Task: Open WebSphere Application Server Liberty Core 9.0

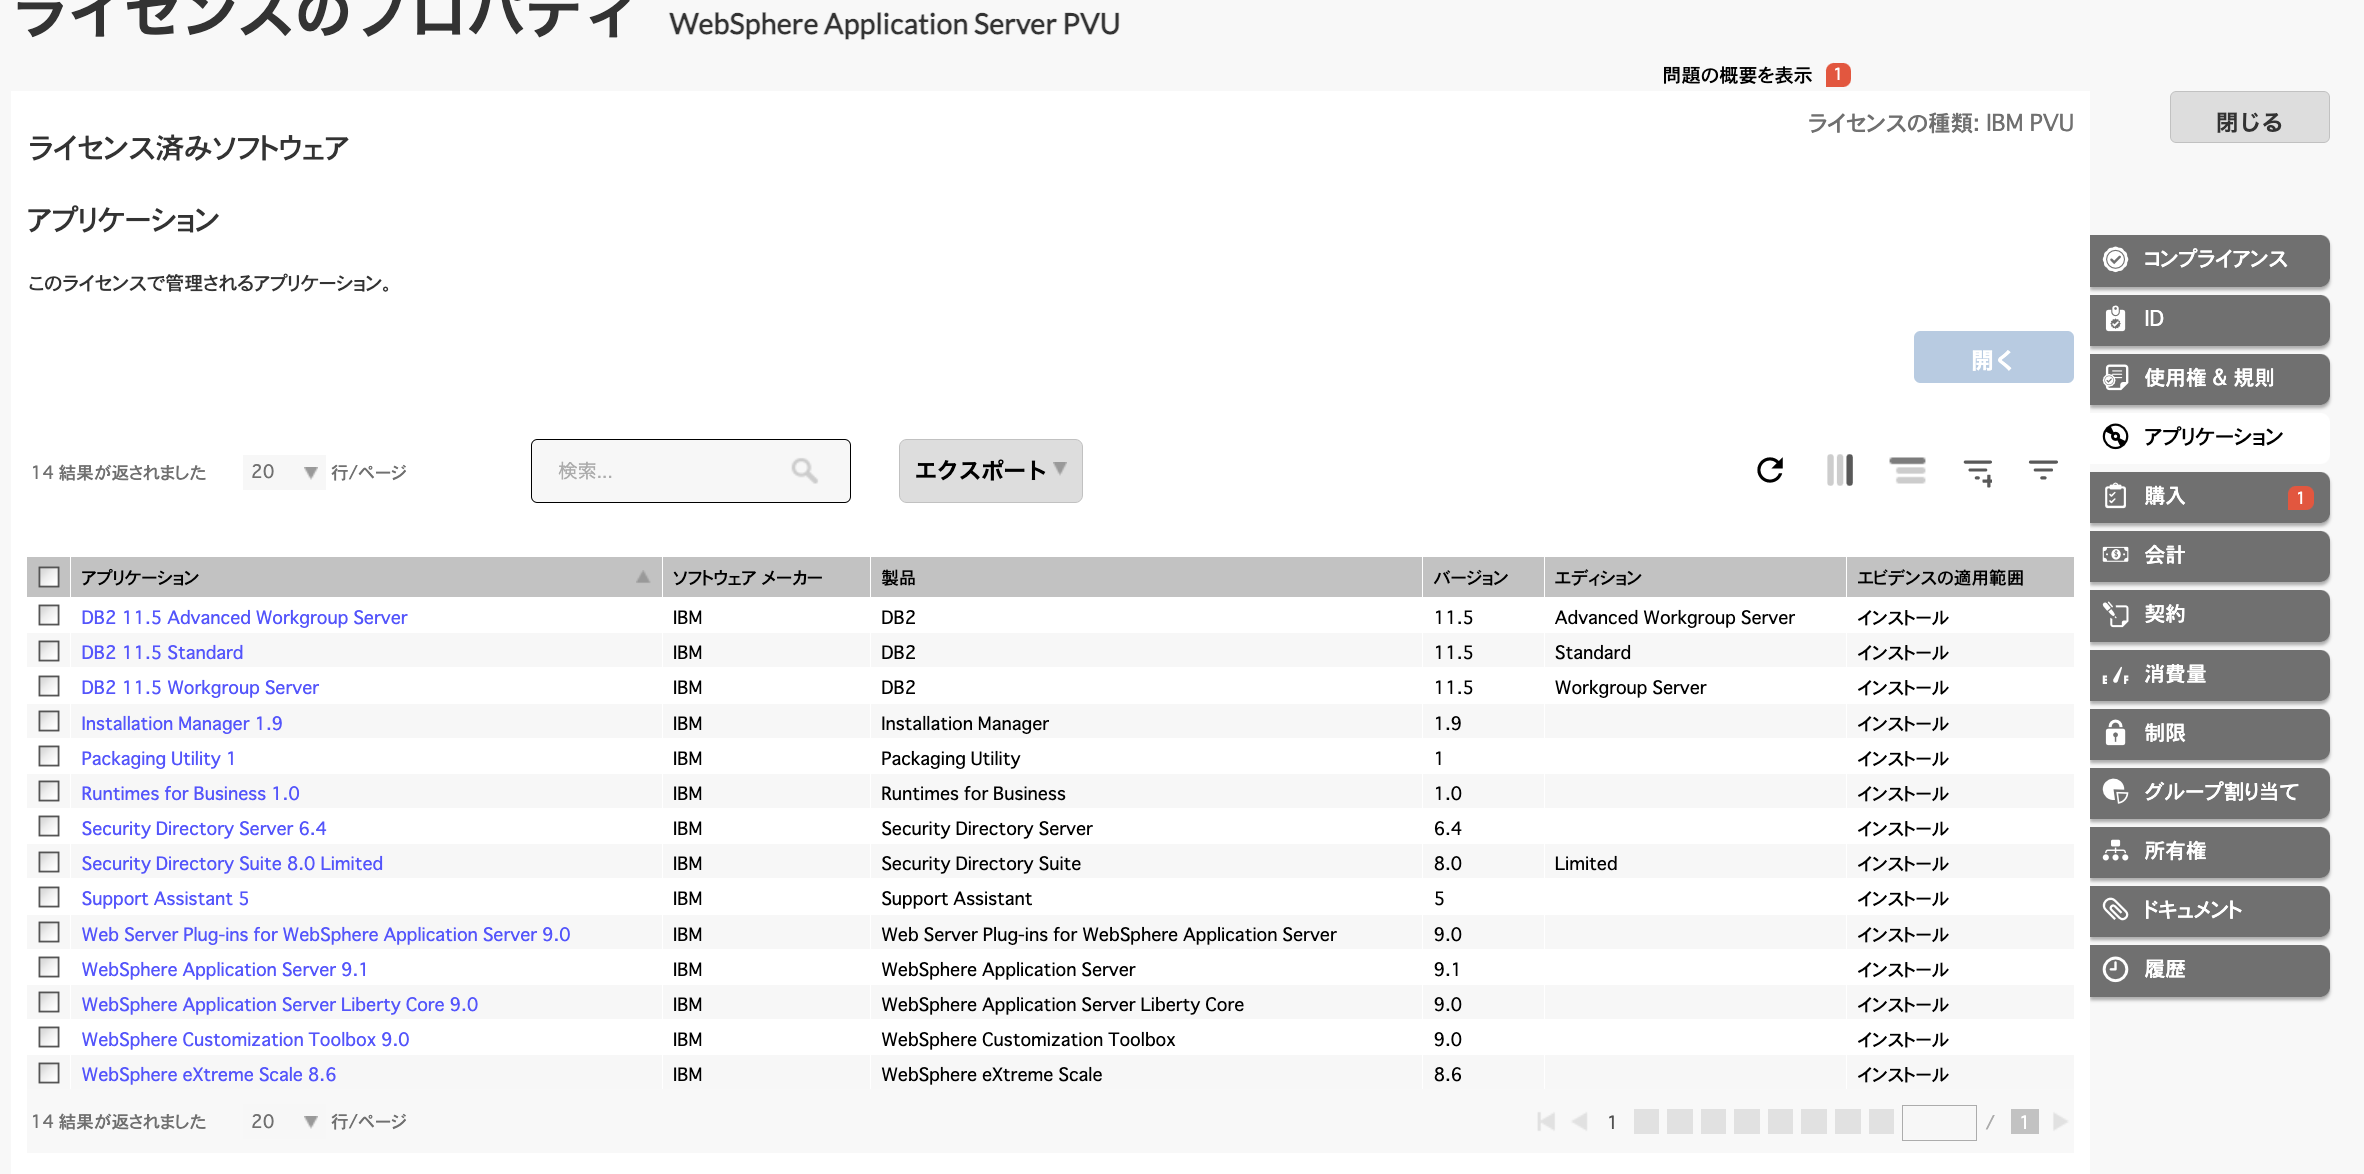Action: [x=280, y=1004]
